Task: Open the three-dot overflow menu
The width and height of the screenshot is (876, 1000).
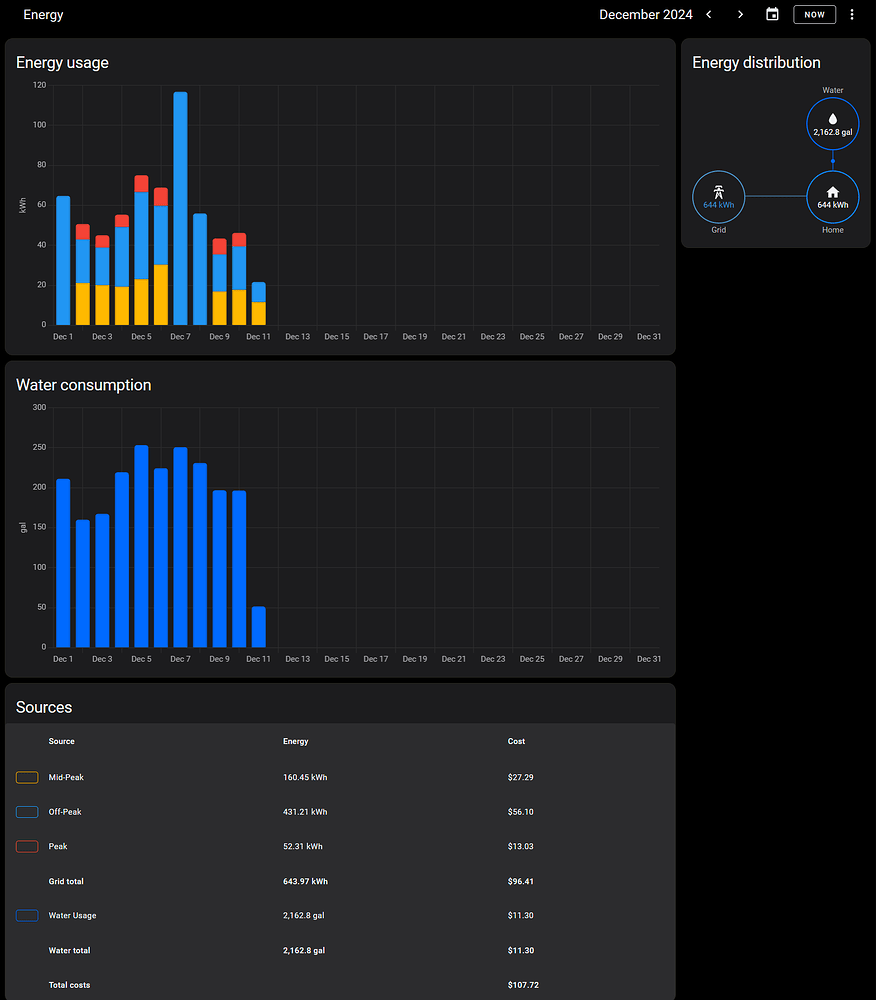Action: 852,15
